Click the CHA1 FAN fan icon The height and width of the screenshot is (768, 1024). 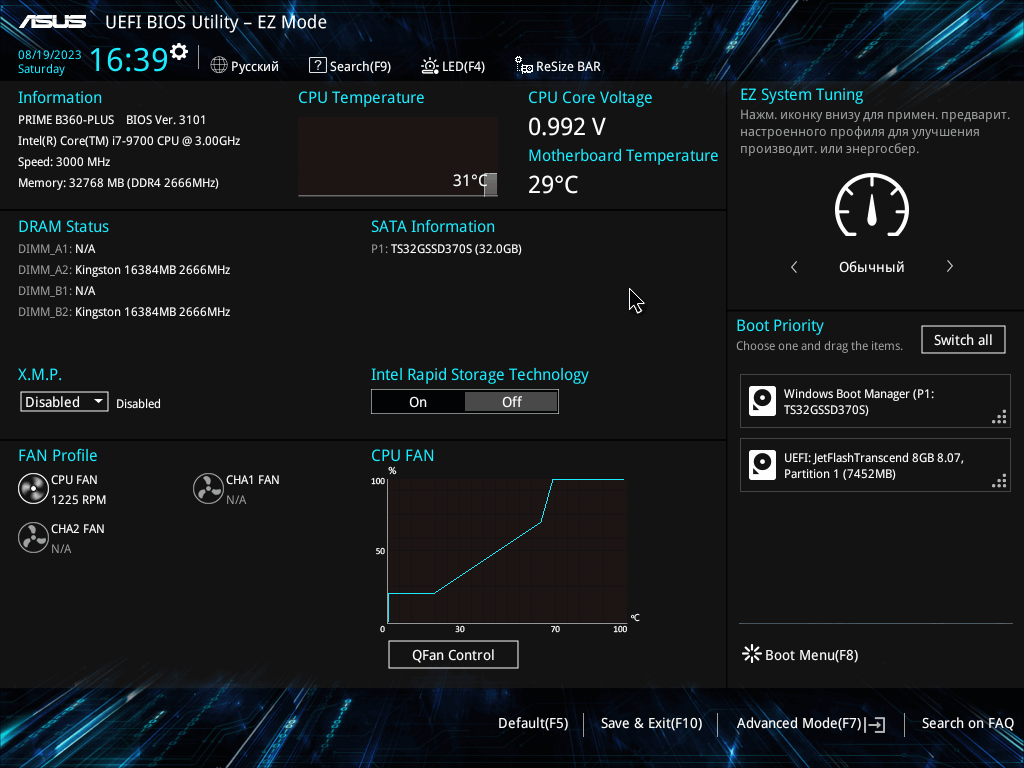pyautogui.click(x=208, y=488)
